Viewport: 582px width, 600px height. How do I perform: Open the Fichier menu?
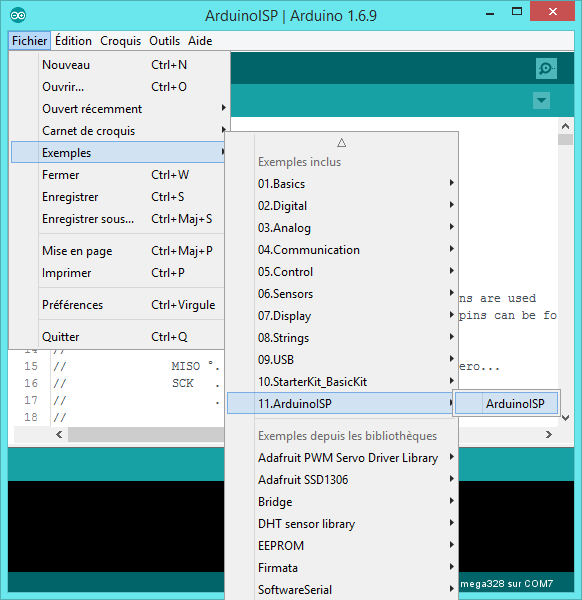click(29, 41)
